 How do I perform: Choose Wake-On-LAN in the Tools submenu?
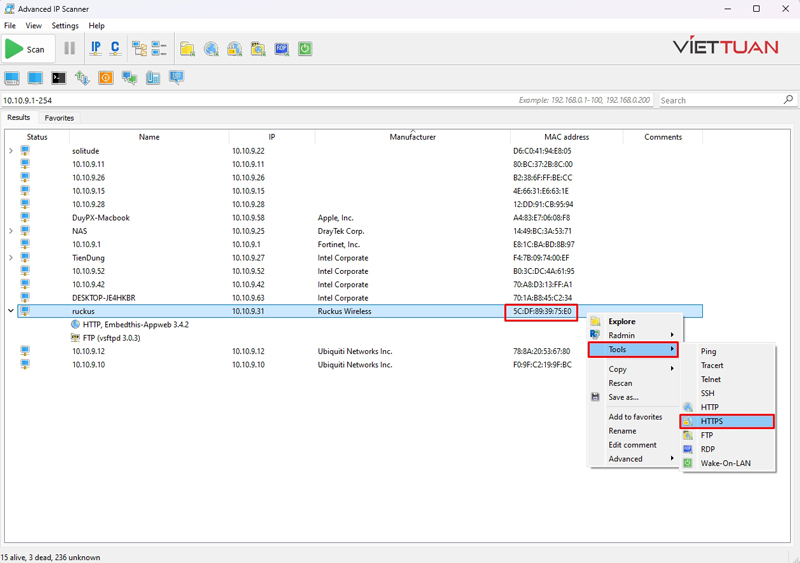tap(726, 464)
